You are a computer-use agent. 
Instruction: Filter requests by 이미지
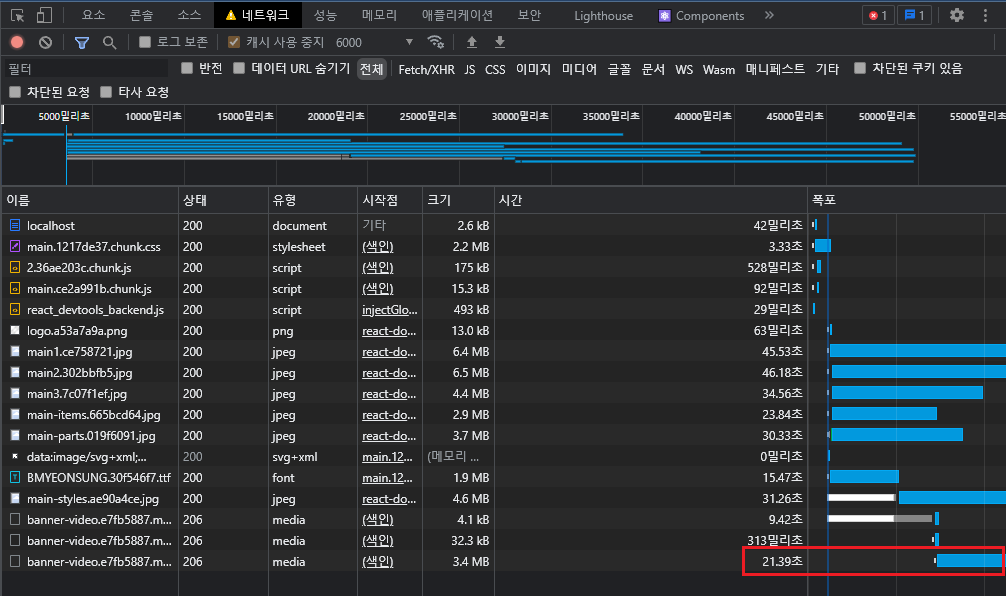533,69
